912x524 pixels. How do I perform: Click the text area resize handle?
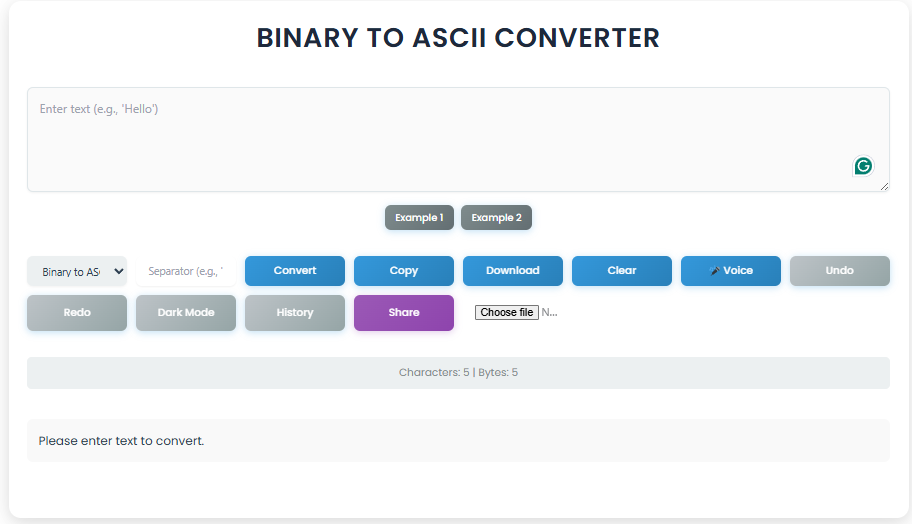884,186
